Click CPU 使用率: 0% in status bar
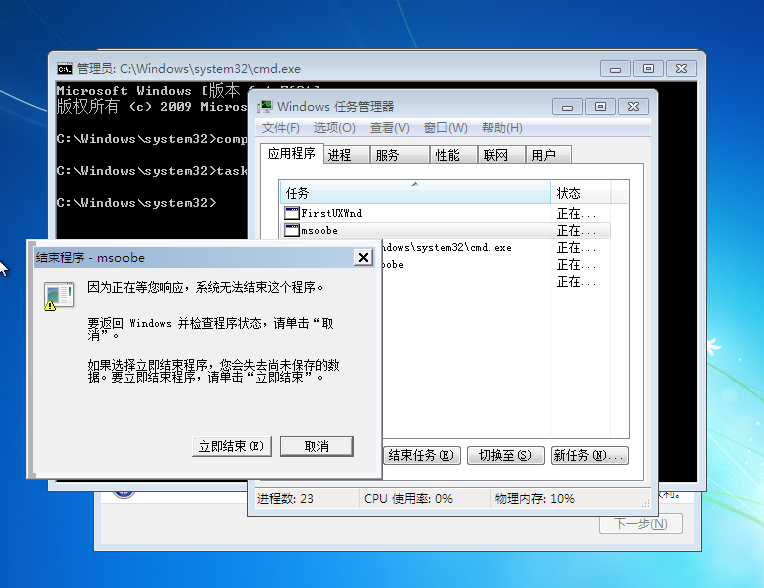 (408, 498)
